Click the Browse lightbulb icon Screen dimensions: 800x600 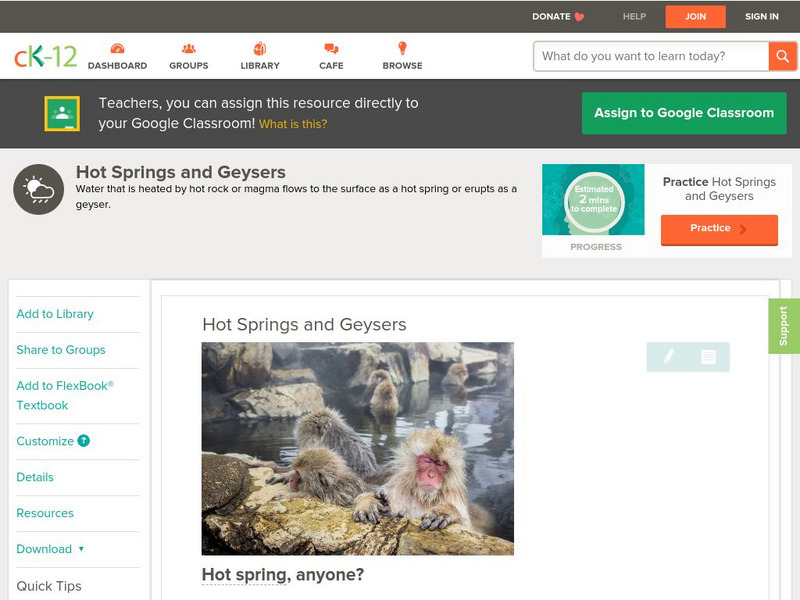click(x=403, y=48)
